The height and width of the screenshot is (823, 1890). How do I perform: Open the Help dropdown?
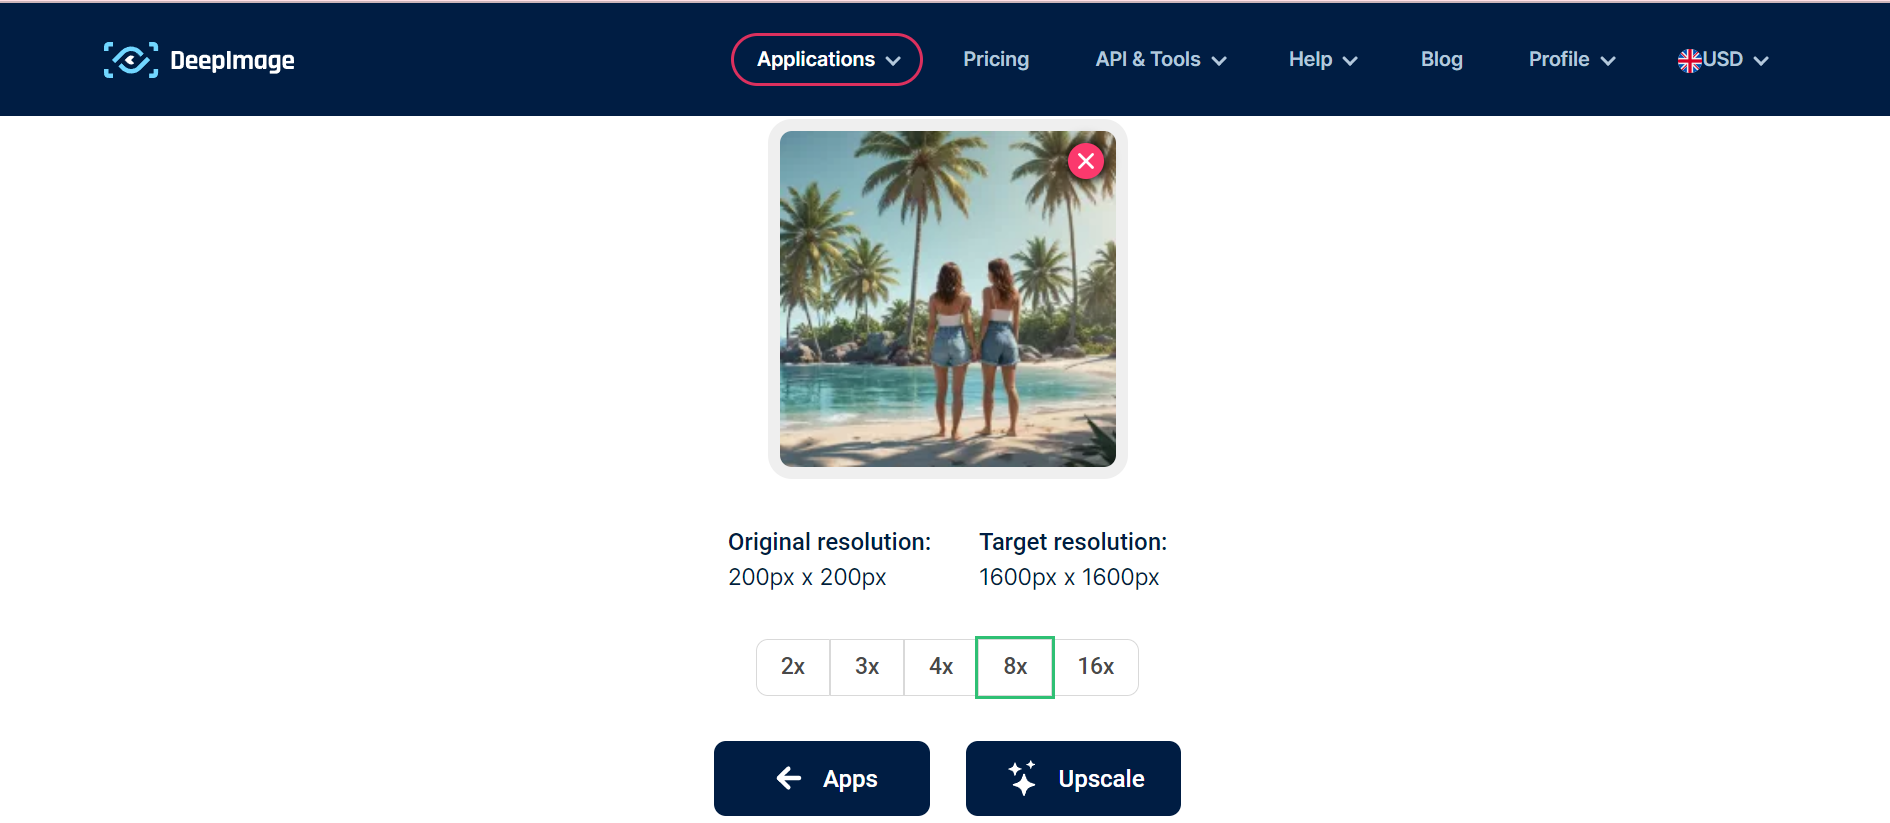[1322, 59]
